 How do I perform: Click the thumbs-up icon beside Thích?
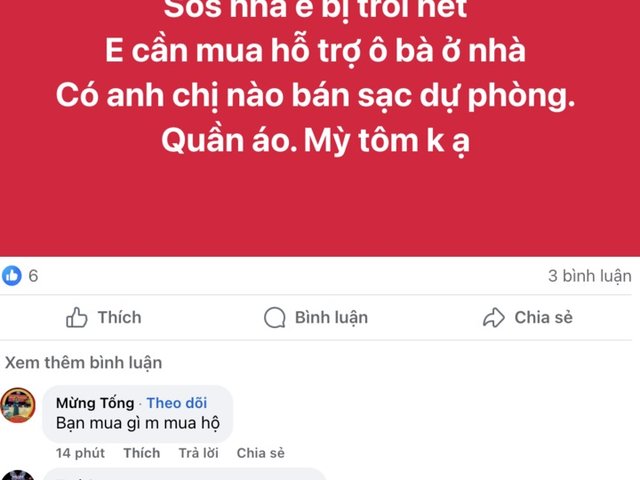(x=77, y=318)
